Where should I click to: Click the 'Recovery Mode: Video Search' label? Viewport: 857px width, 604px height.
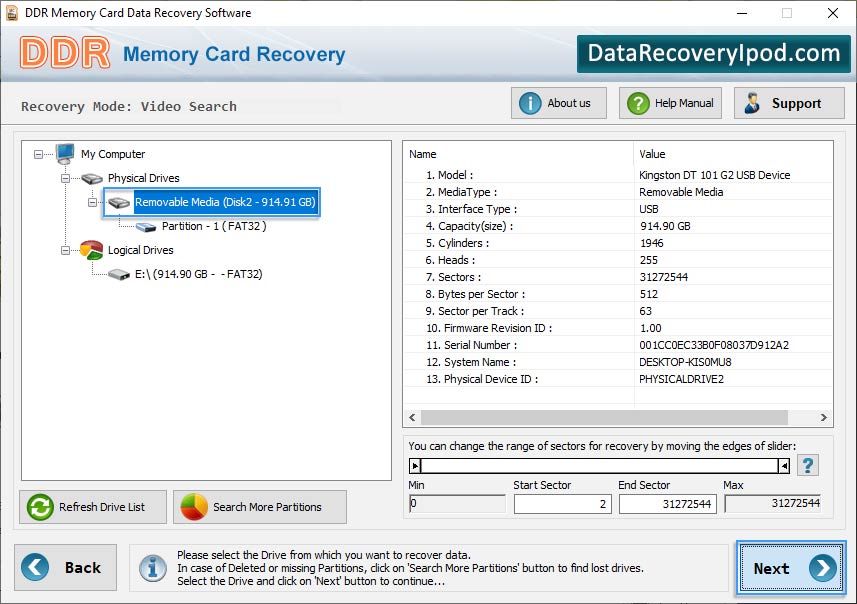[129, 106]
